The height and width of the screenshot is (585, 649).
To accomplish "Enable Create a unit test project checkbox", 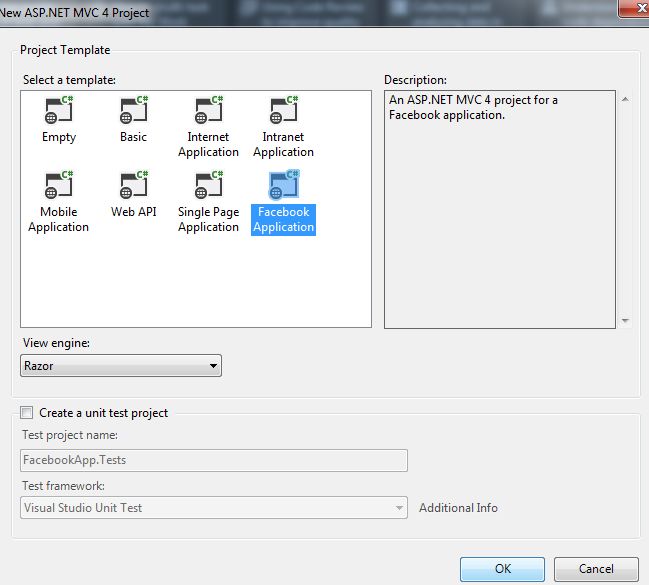I will click(x=27, y=413).
